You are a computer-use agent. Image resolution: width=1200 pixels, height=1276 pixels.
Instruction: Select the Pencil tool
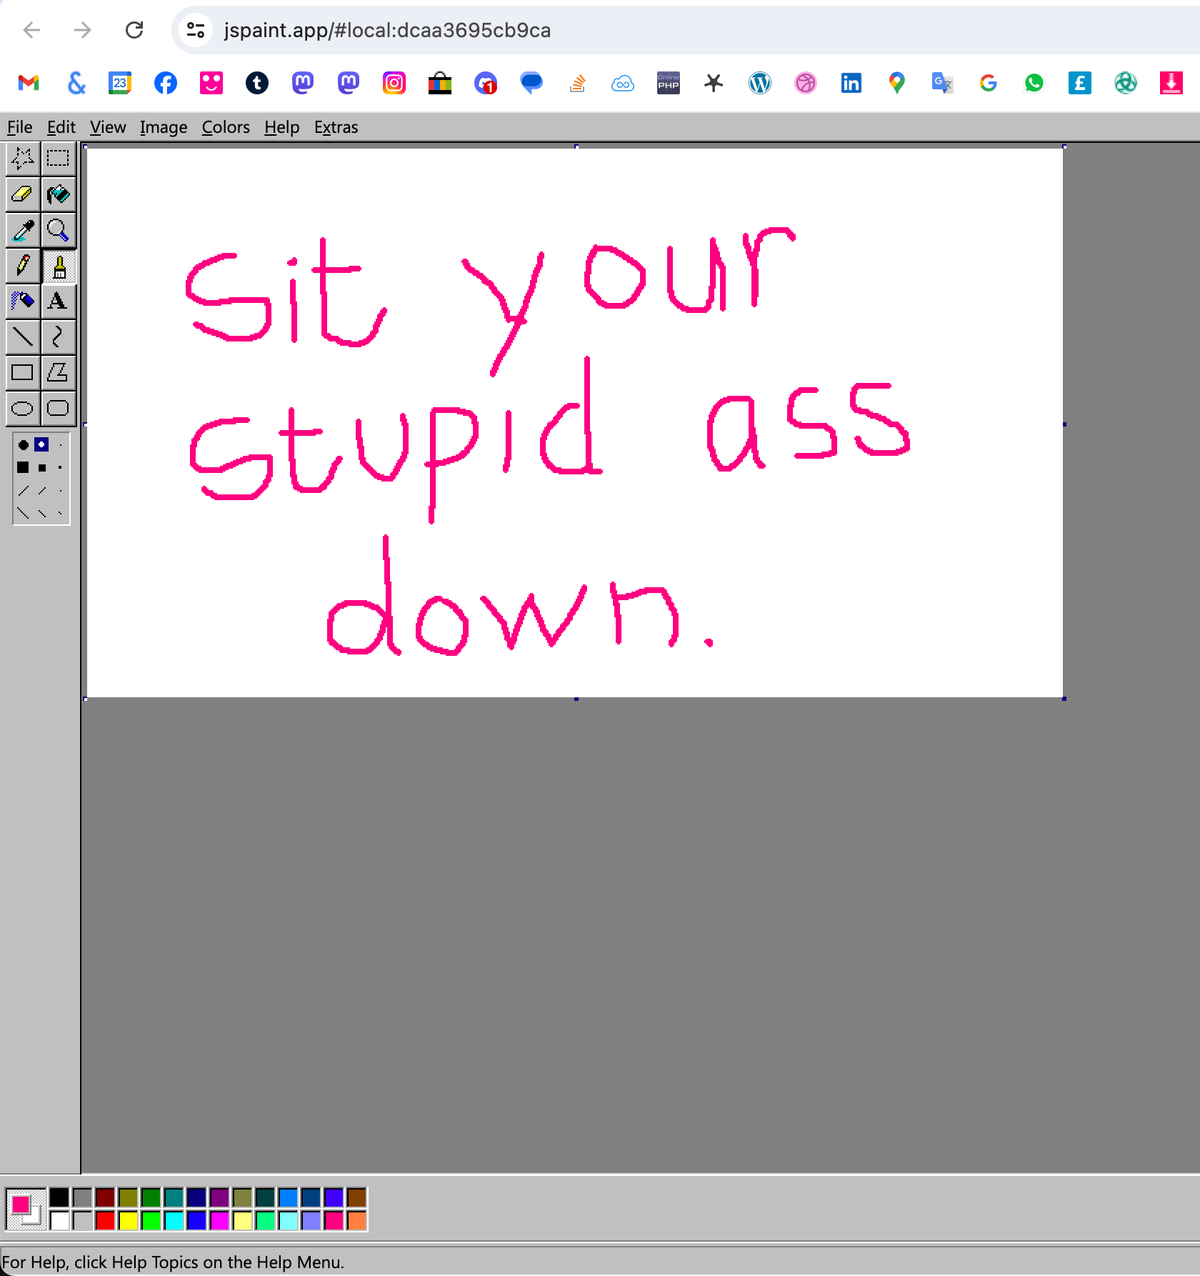coord(22,266)
